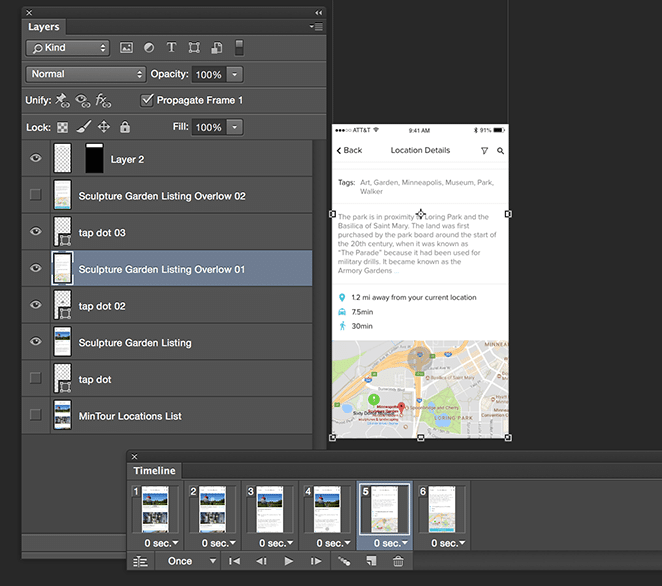This screenshot has width=662, height=586.
Task: Hide Layer 2 using its eye icon
Action: click(x=36, y=159)
